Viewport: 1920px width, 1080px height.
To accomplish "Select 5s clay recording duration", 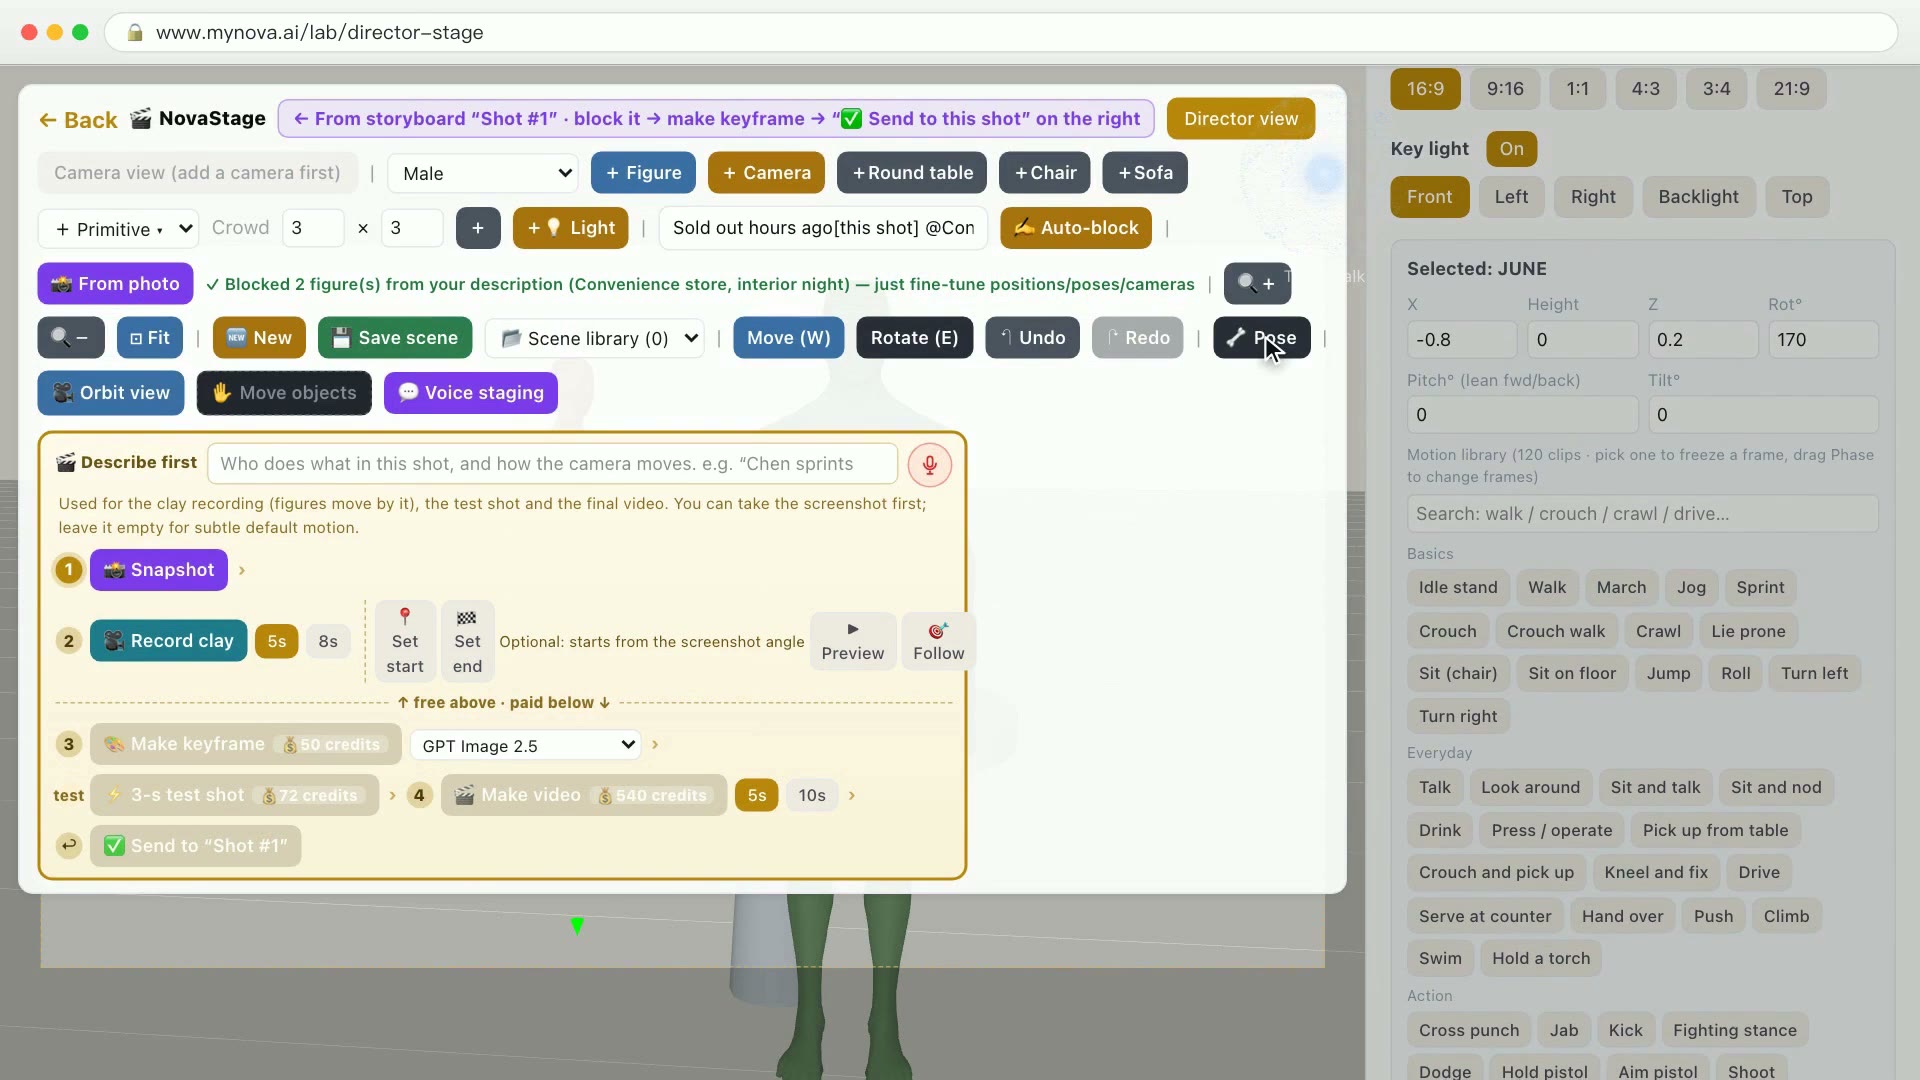I will tap(277, 641).
